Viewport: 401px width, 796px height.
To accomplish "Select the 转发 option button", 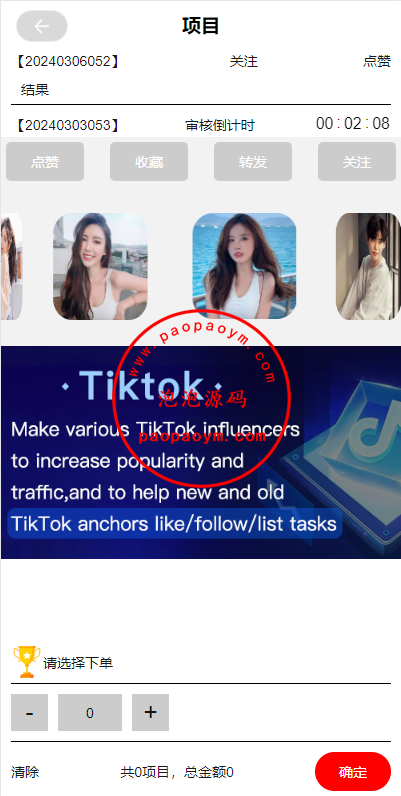I will [x=253, y=161].
